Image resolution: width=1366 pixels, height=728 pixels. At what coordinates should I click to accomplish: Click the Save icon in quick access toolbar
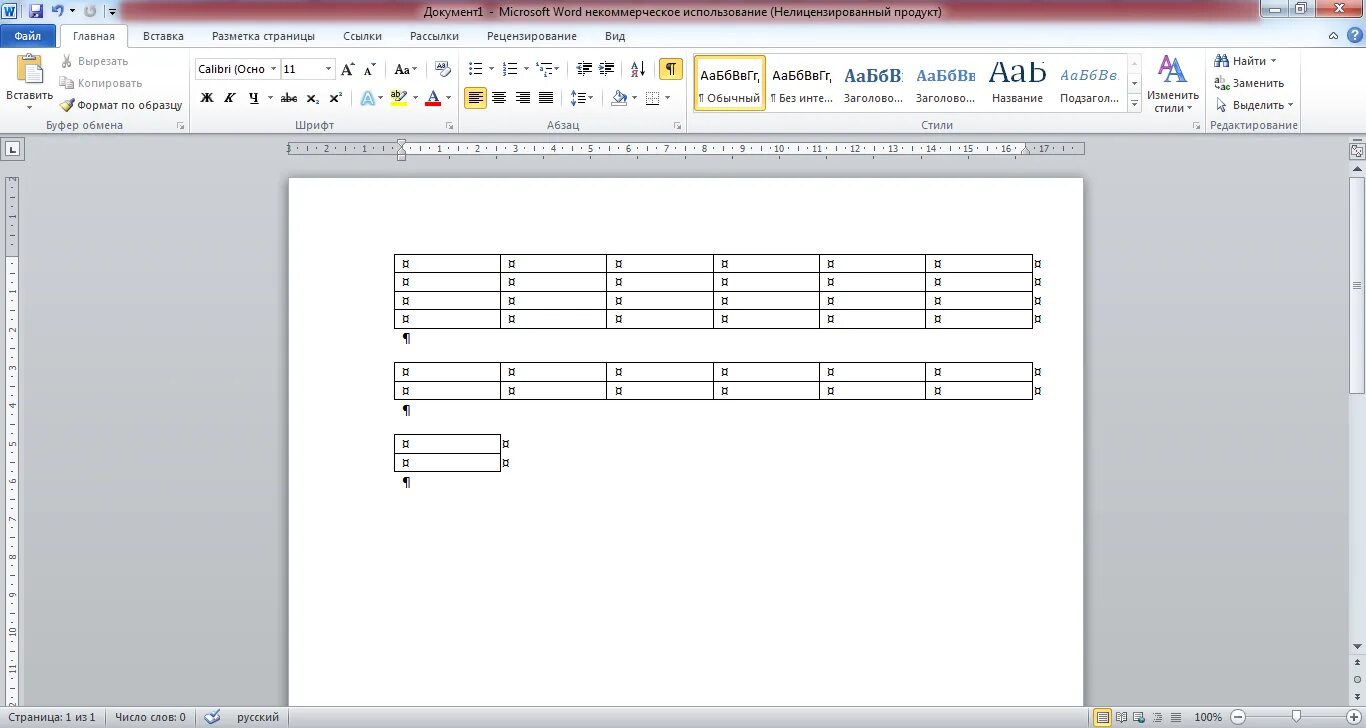36,11
